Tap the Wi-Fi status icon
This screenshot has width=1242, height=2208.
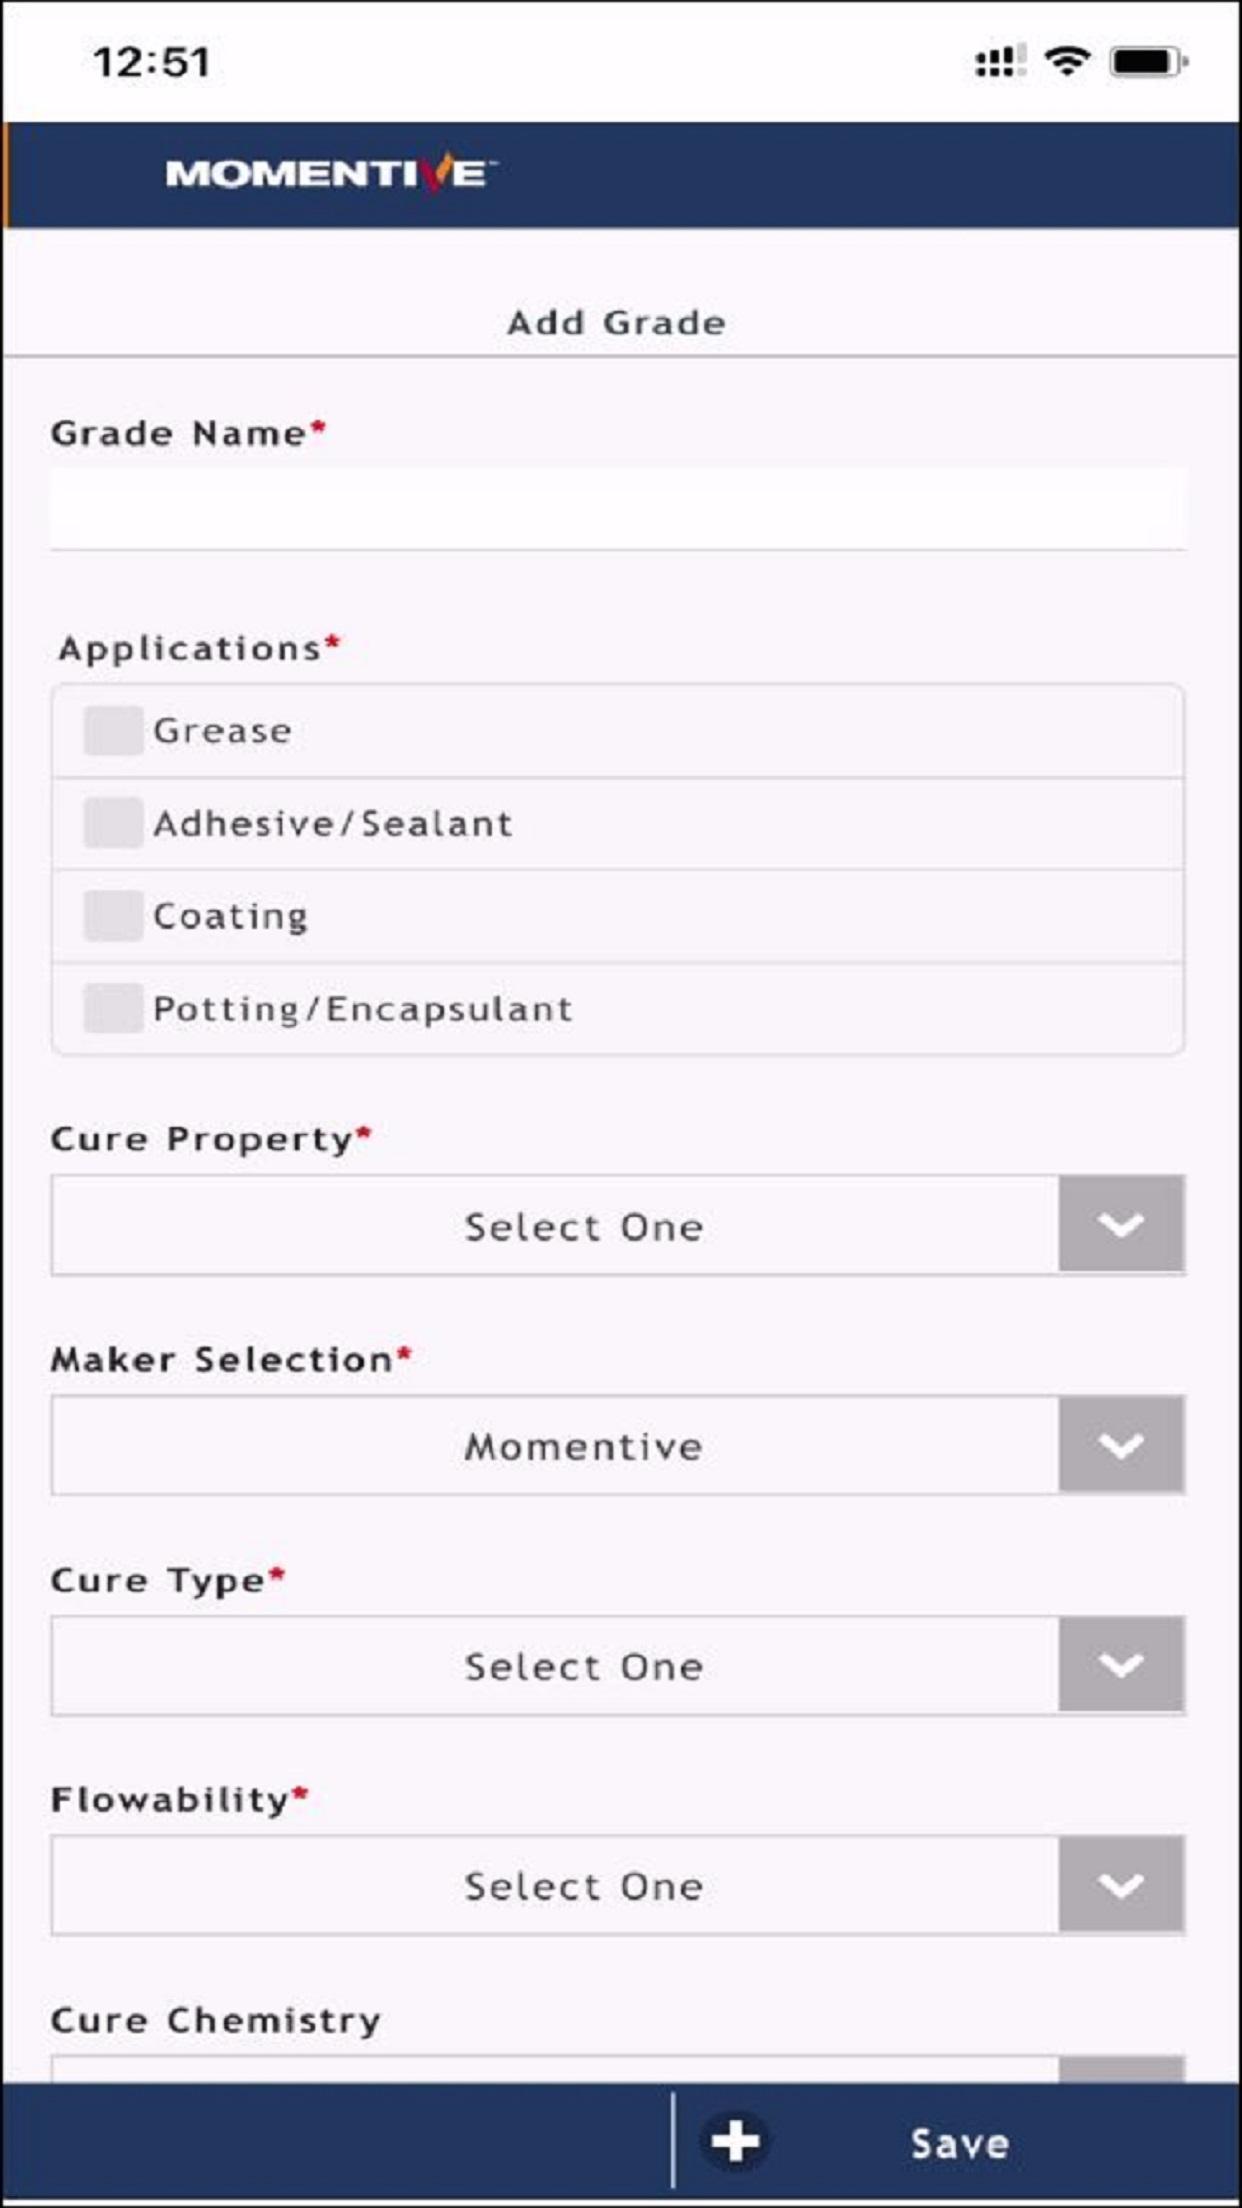pos(1067,62)
